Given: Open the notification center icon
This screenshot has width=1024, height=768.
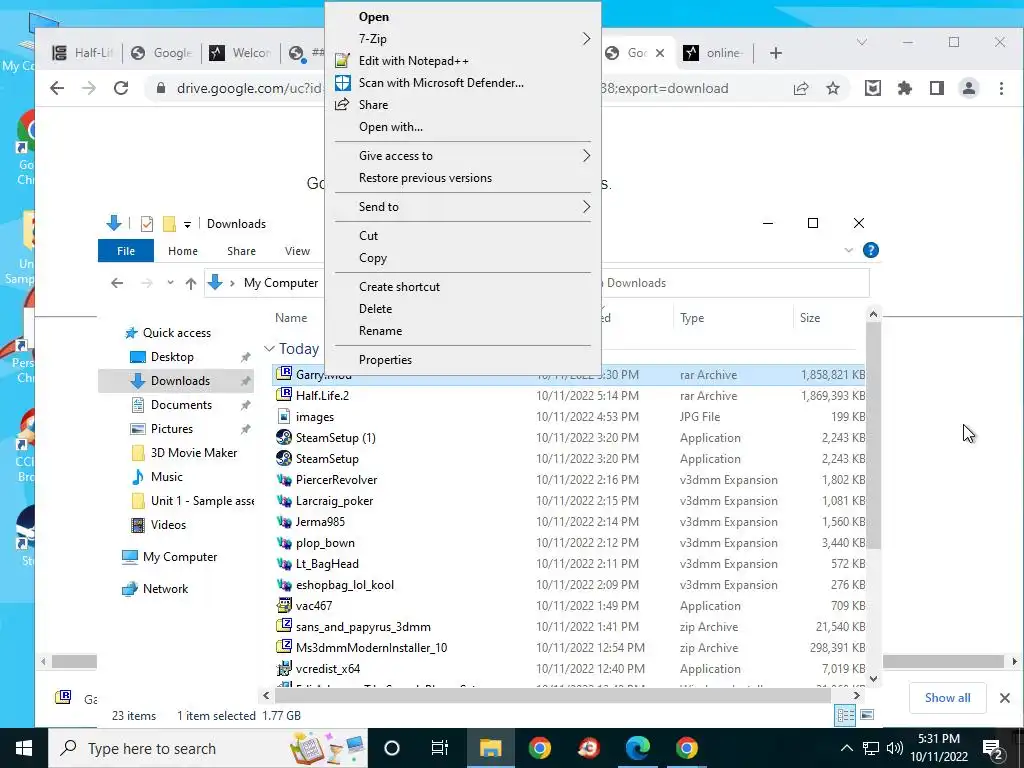Looking at the screenshot, I should [x=993, y=748].
